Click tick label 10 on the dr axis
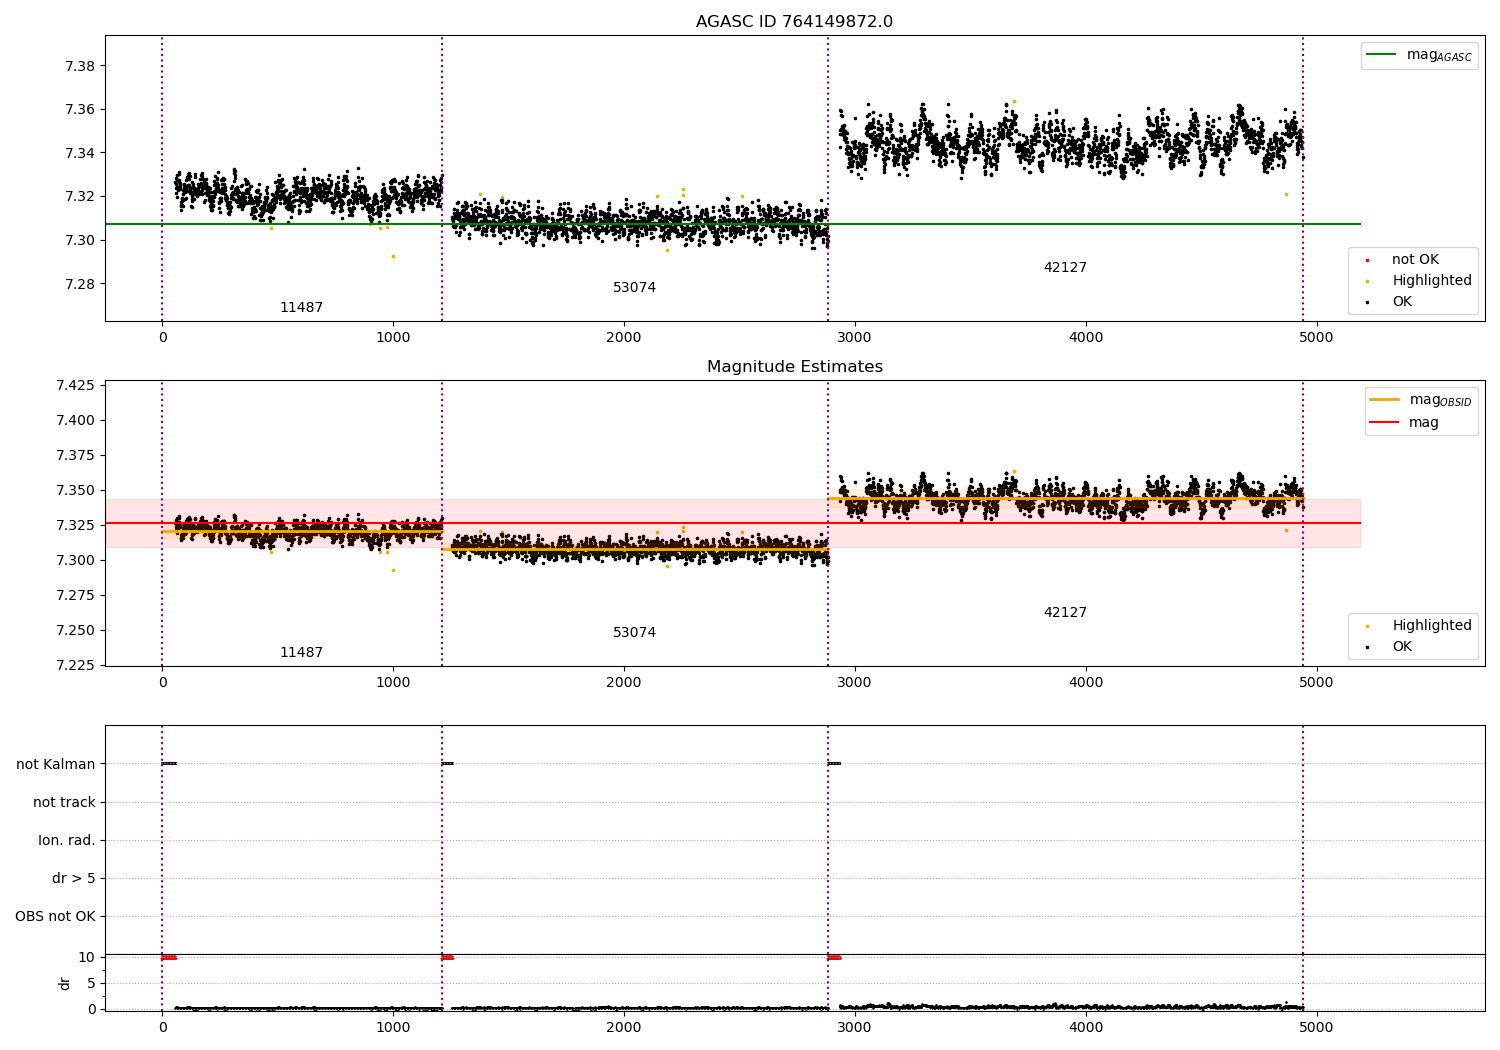 (x=87, y=958)
